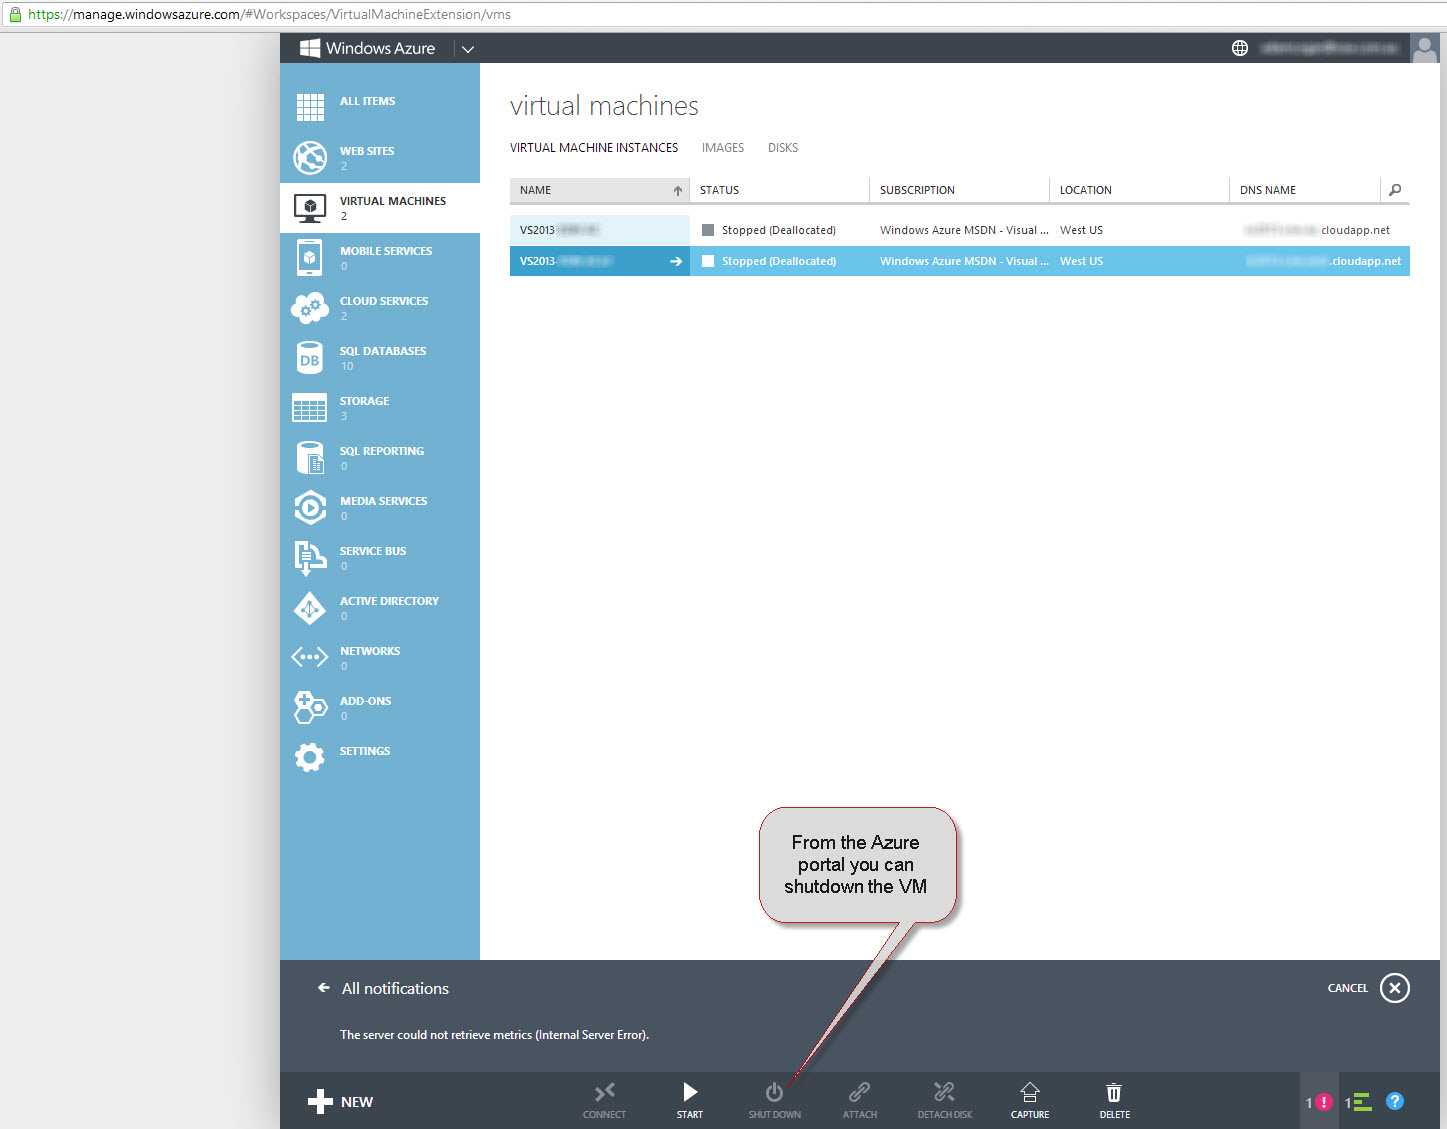This screenshot has height=1129, width=1447.
Task: Open the globe language icon
Action: (x=1240, y=48)
